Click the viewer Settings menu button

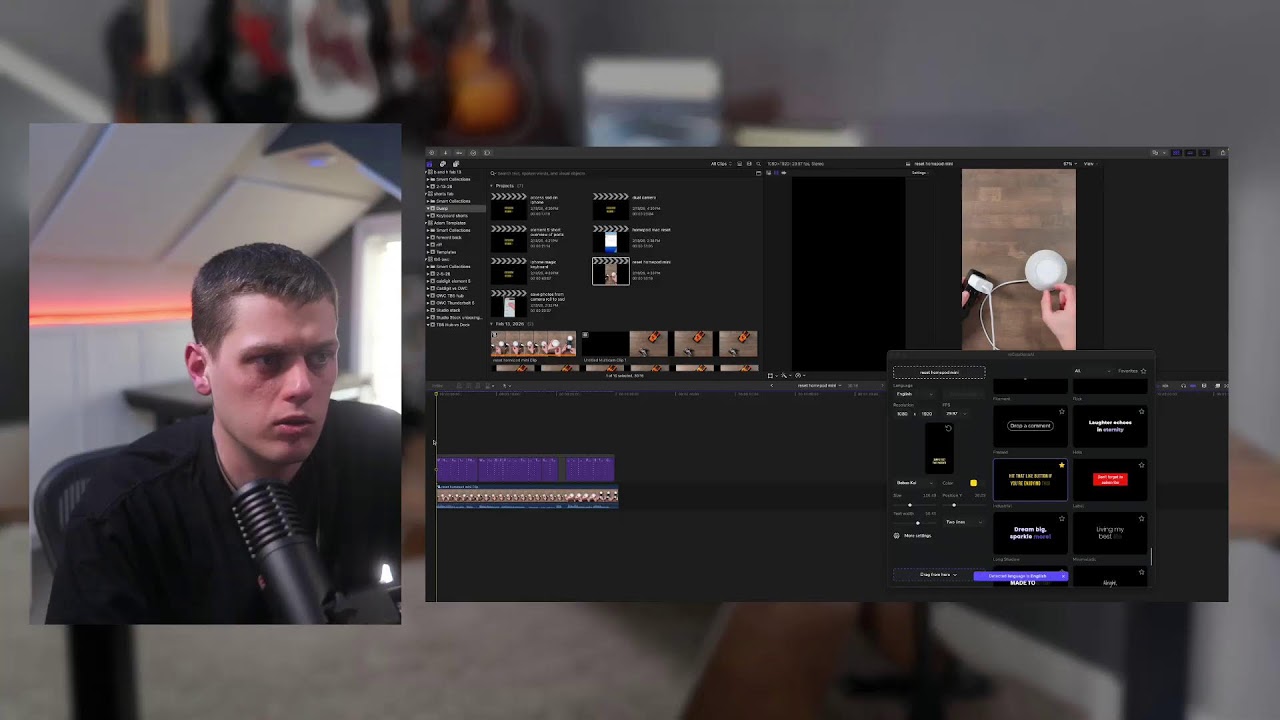tap(920, 173)
